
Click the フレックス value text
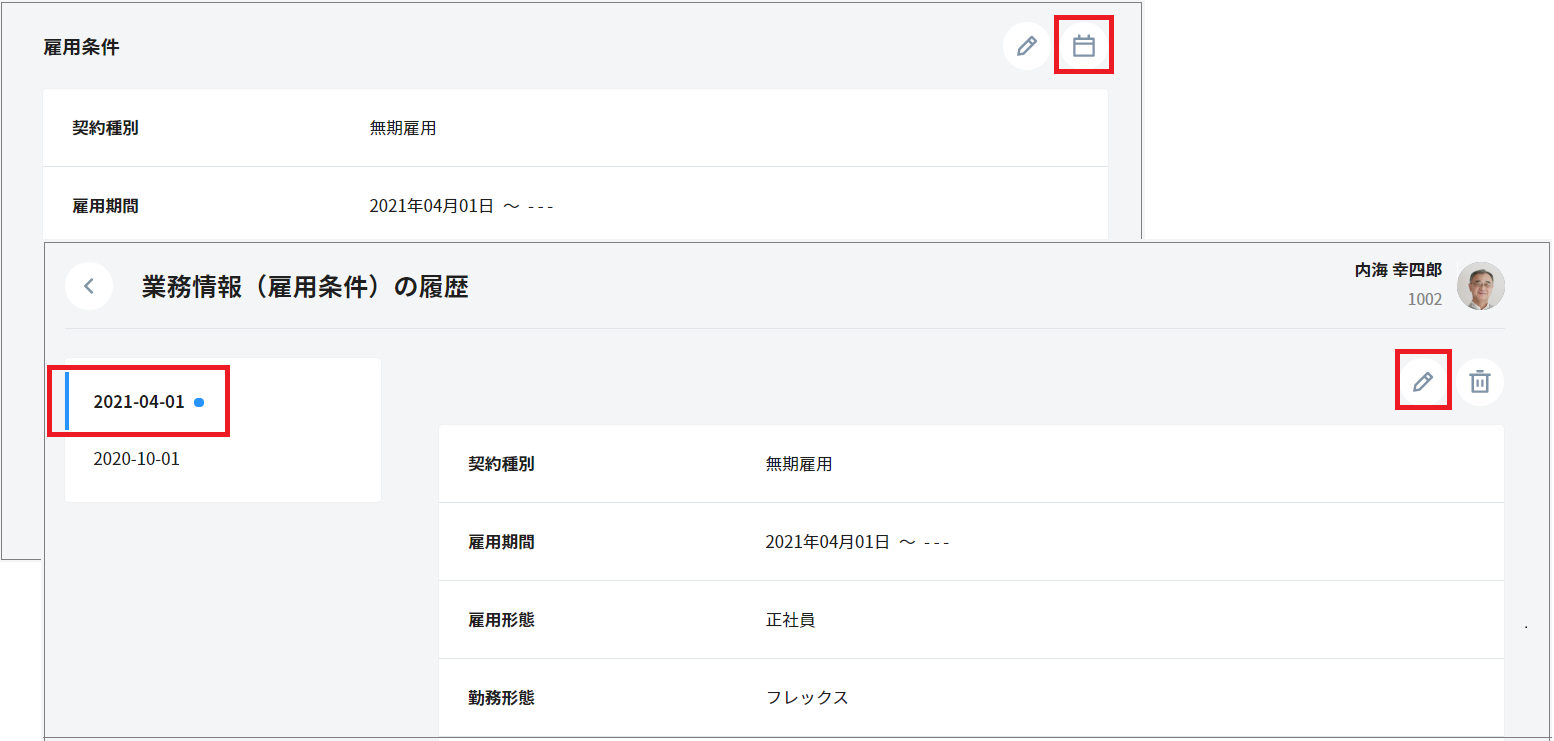(x=807, y=698)
